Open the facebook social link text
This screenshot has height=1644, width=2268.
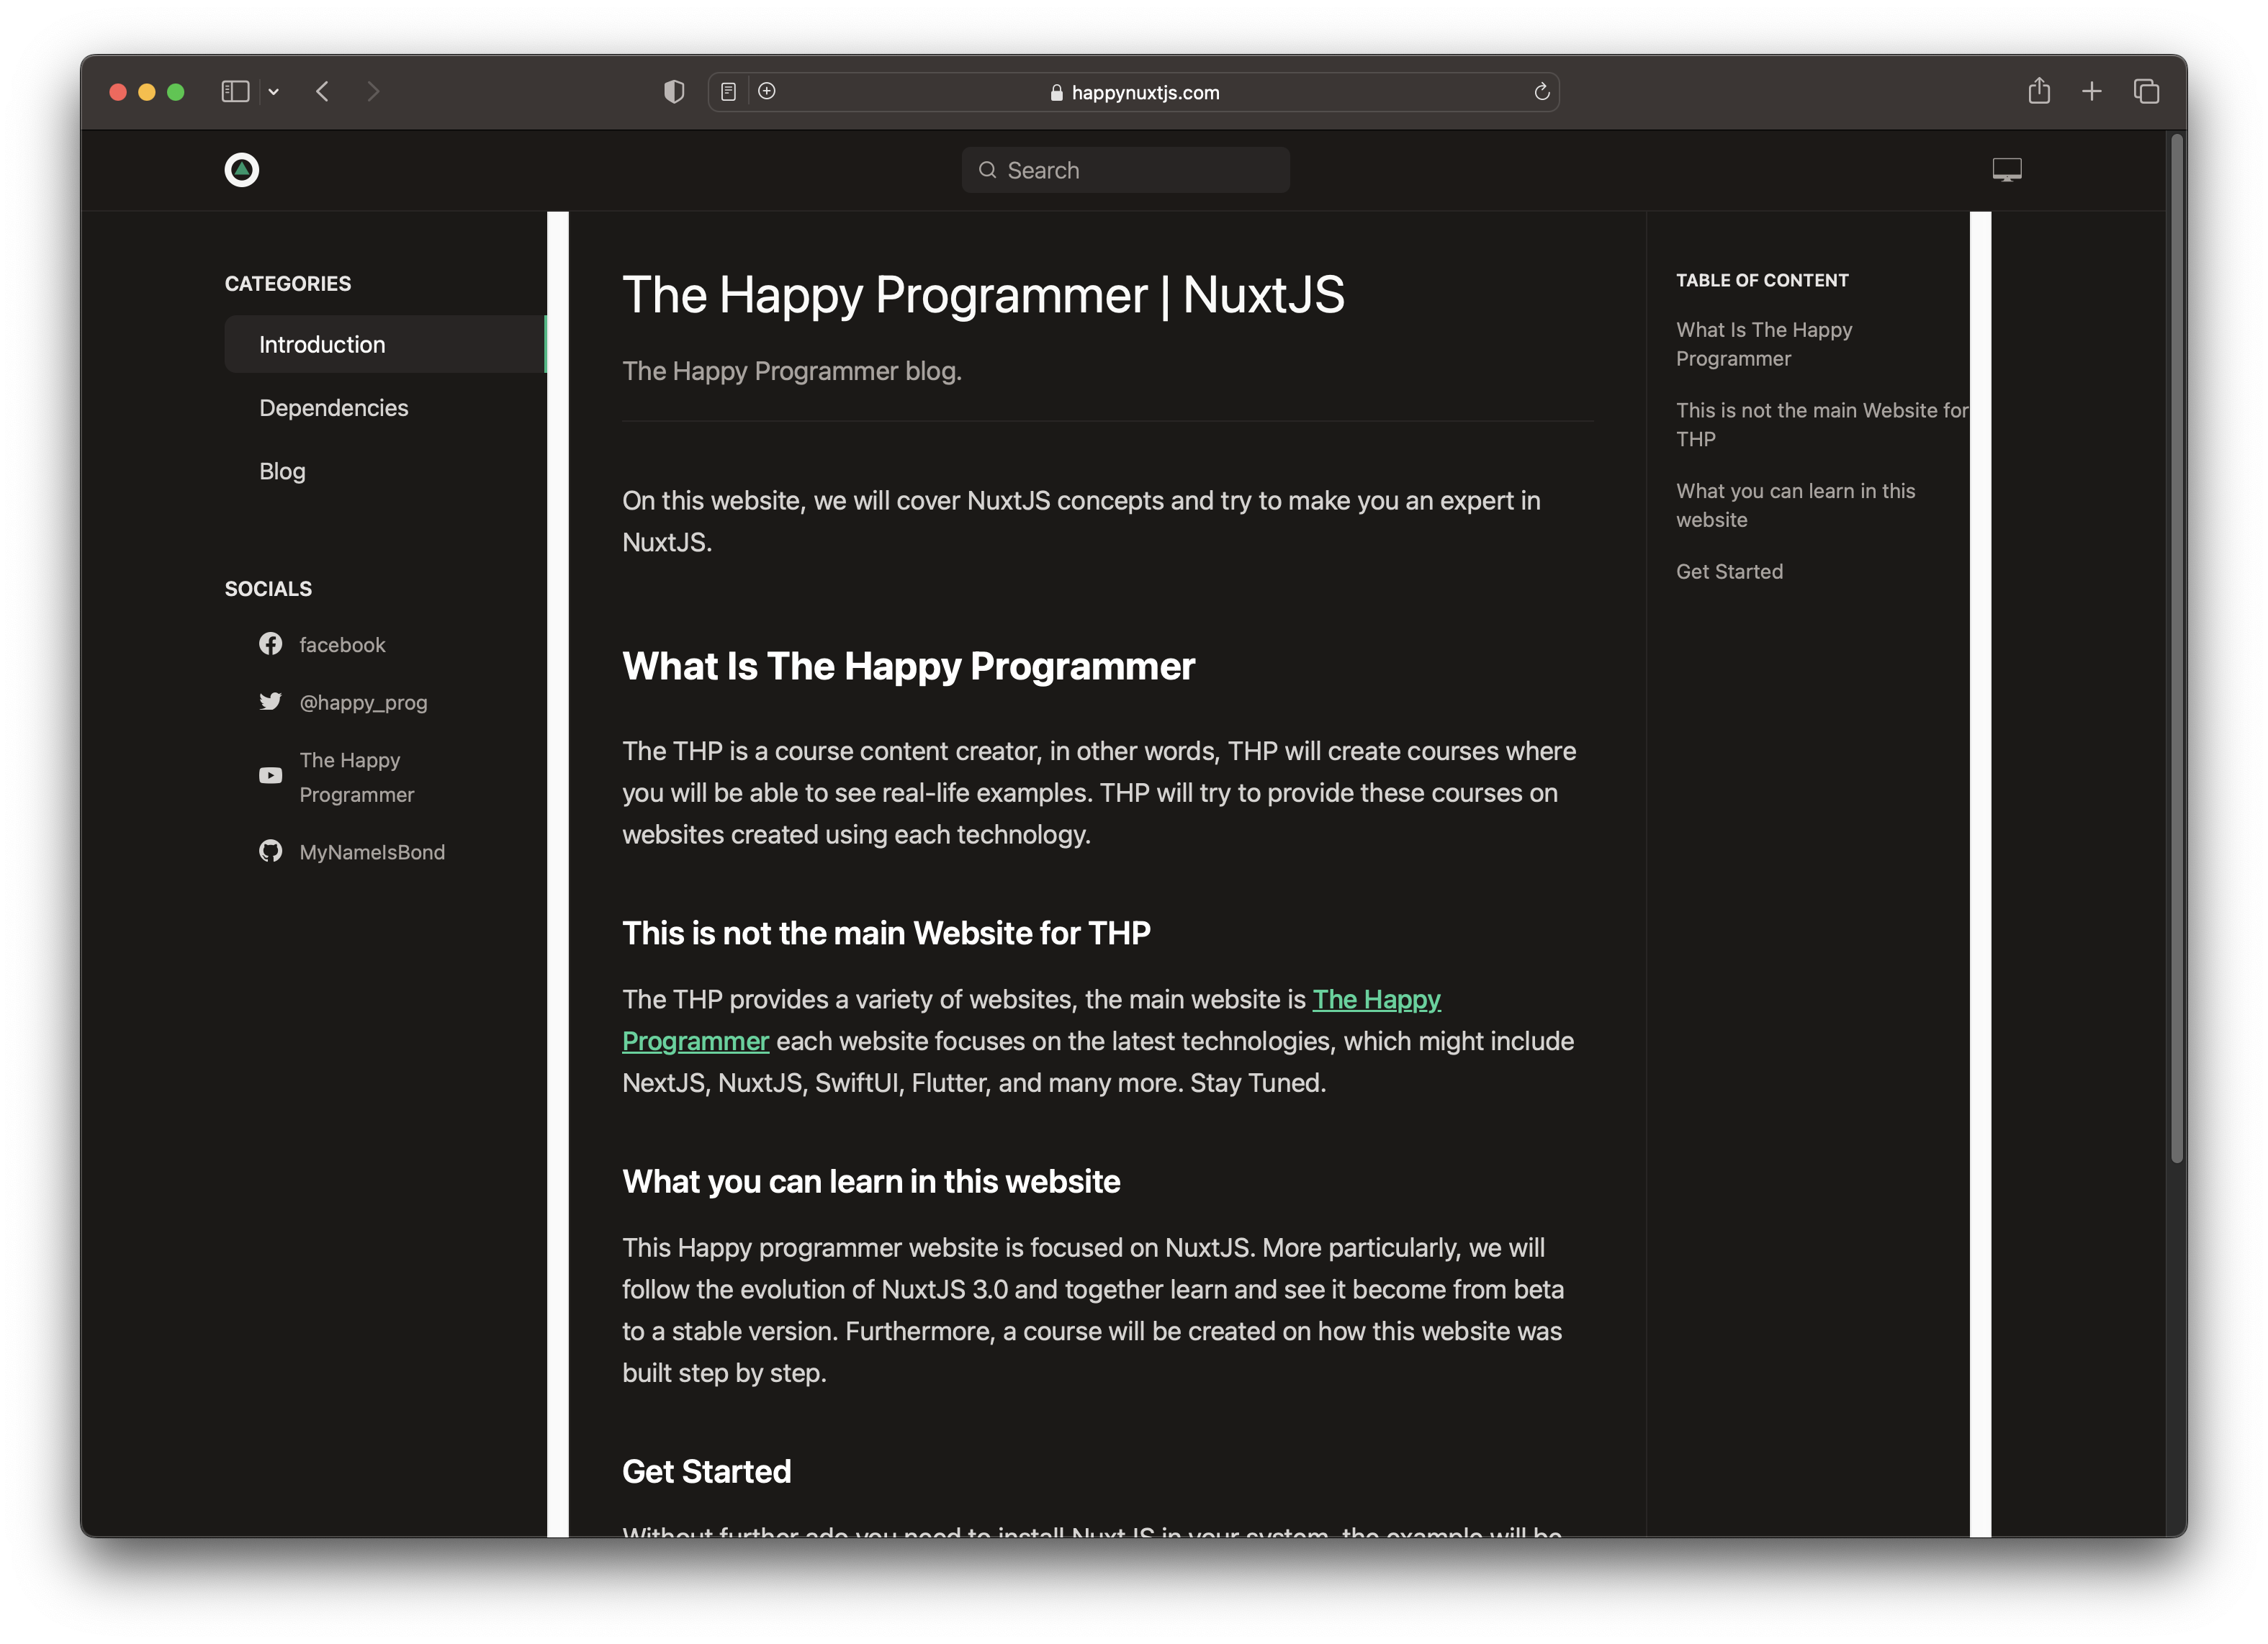point(342,645)
